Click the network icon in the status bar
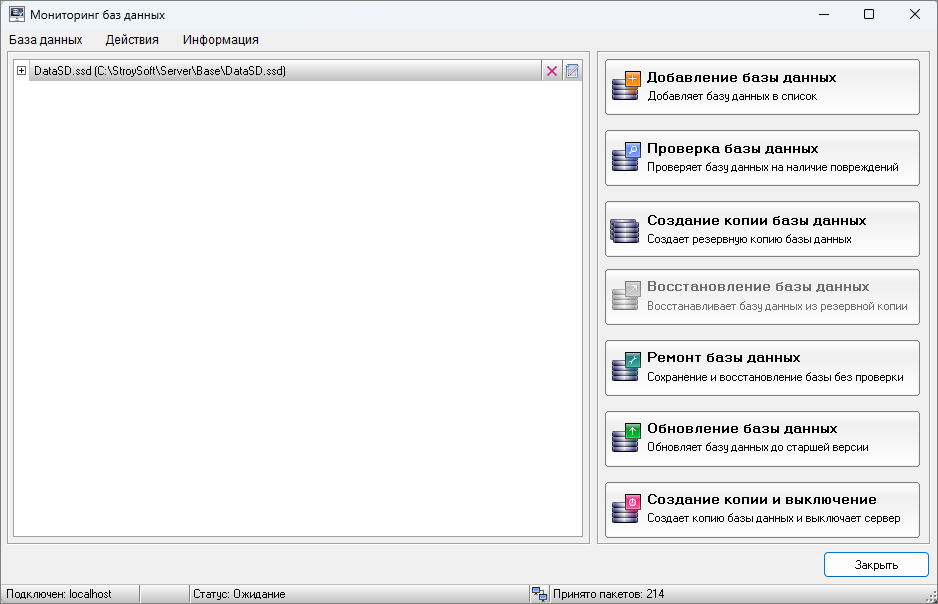The height and width of the screenshot is (604, 938). 539,594
